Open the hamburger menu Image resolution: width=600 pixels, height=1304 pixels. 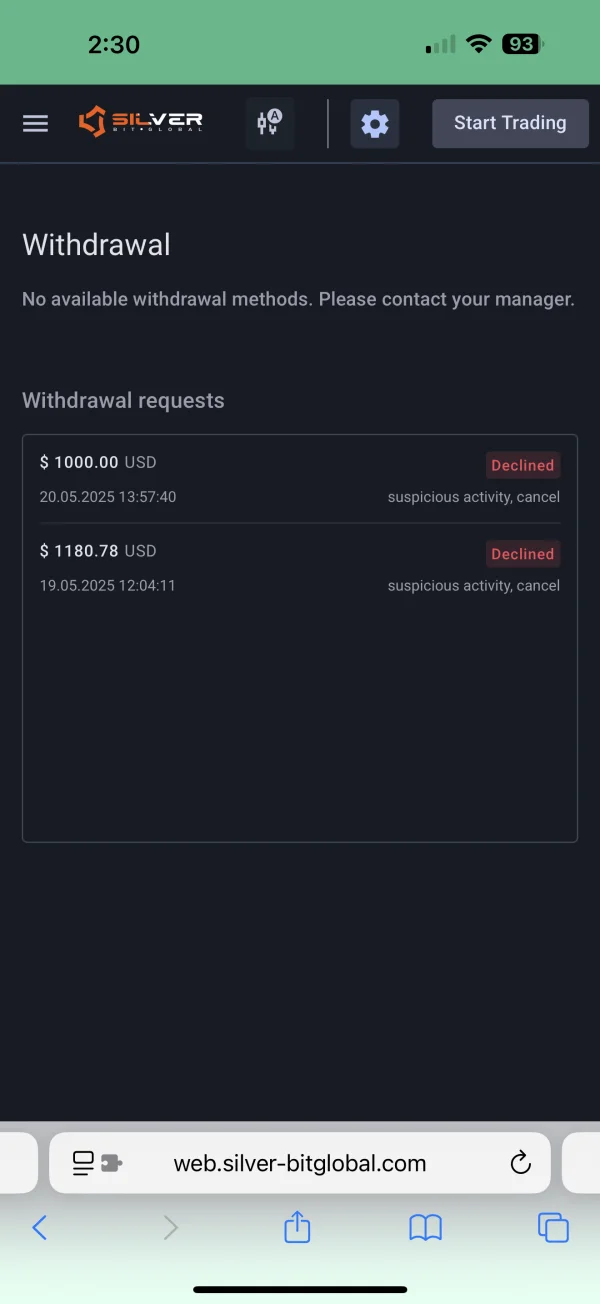click(35, 124)
